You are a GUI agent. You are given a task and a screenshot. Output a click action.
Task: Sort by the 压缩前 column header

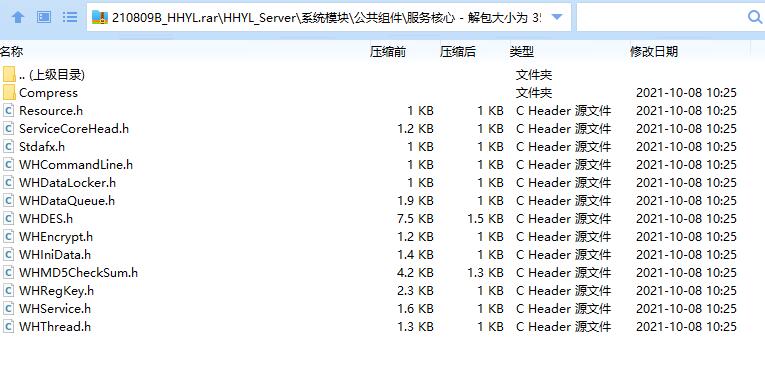point(387,52)
